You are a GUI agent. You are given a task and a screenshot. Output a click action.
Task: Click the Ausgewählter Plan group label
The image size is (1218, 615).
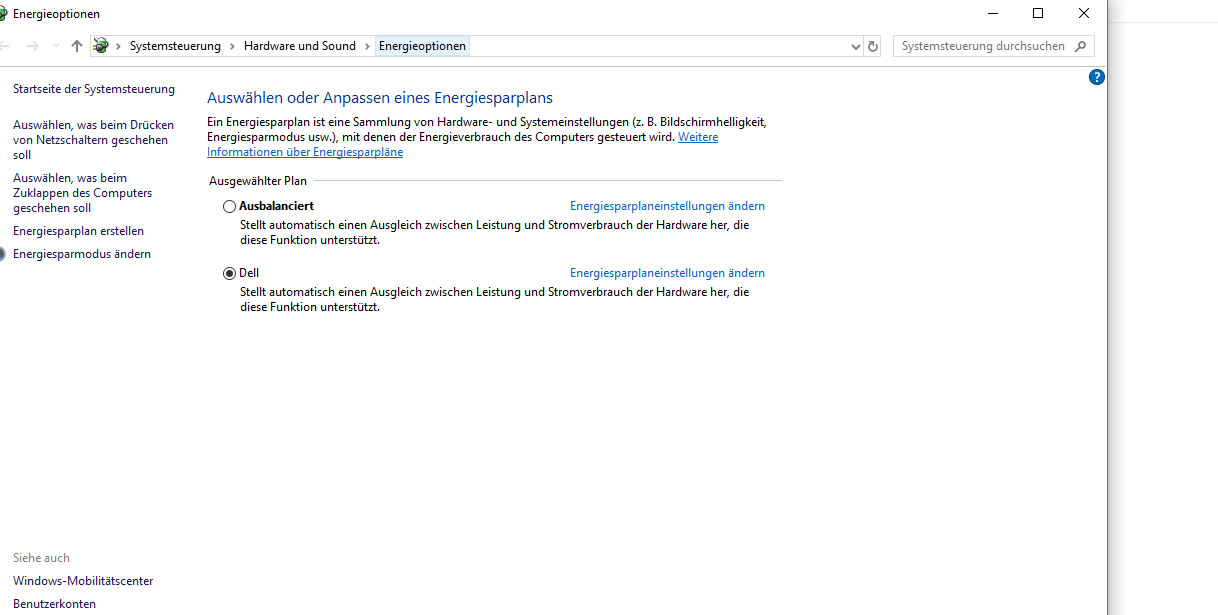pos(258,181)
